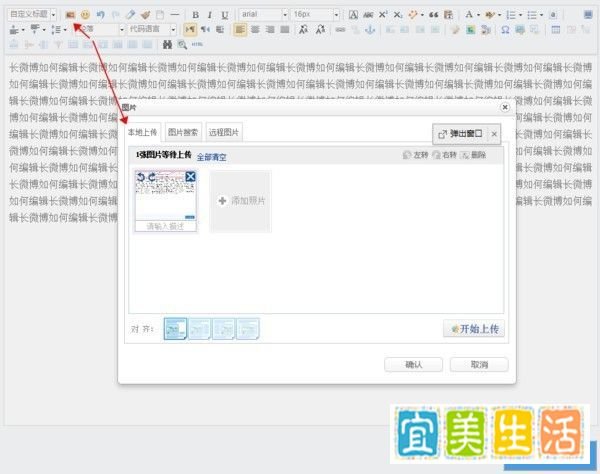600x474 pixels.
Task: Clear formatting with the eraser icon
Action: (130, 15)
